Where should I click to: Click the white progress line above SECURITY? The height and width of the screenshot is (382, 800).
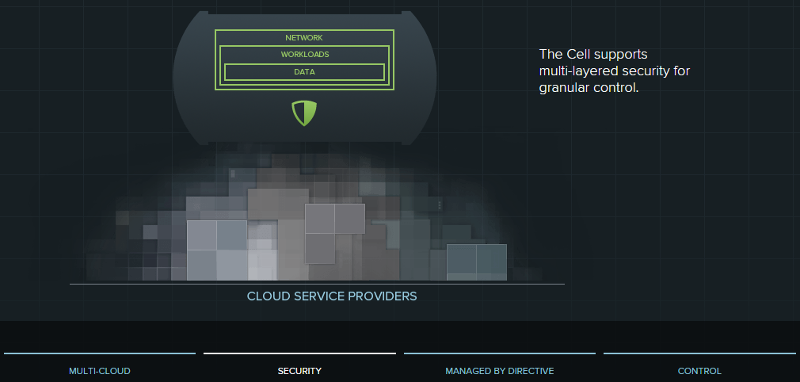299,353
